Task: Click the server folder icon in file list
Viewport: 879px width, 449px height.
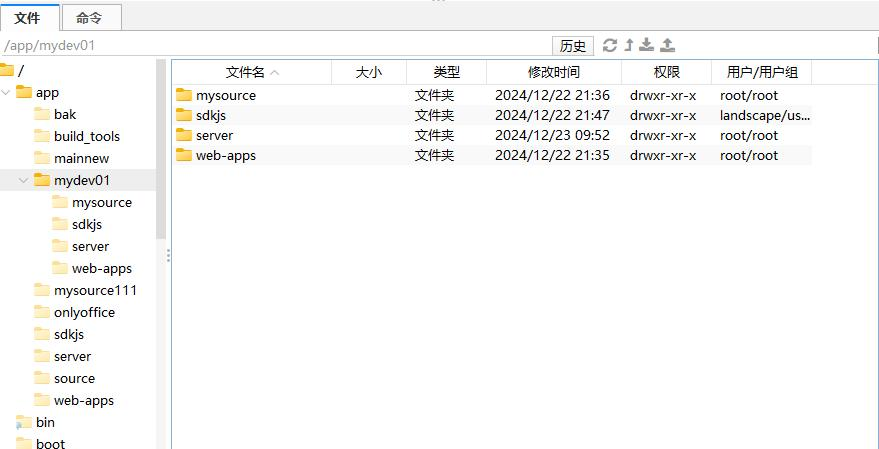Action: click(184, 135)
